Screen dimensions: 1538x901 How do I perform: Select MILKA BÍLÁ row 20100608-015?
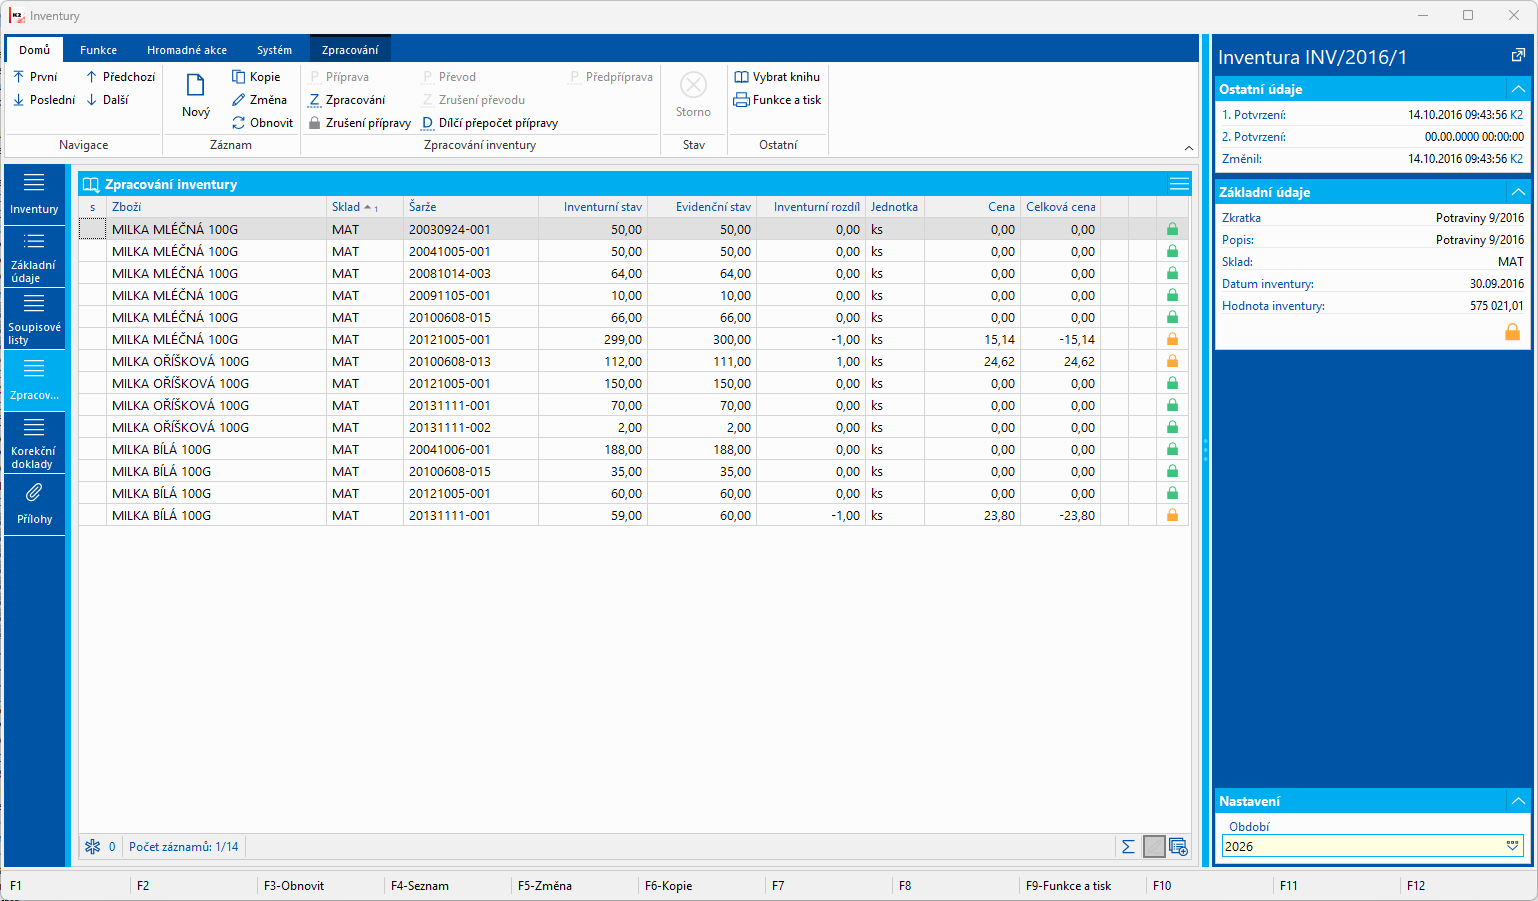pos(634,471)
